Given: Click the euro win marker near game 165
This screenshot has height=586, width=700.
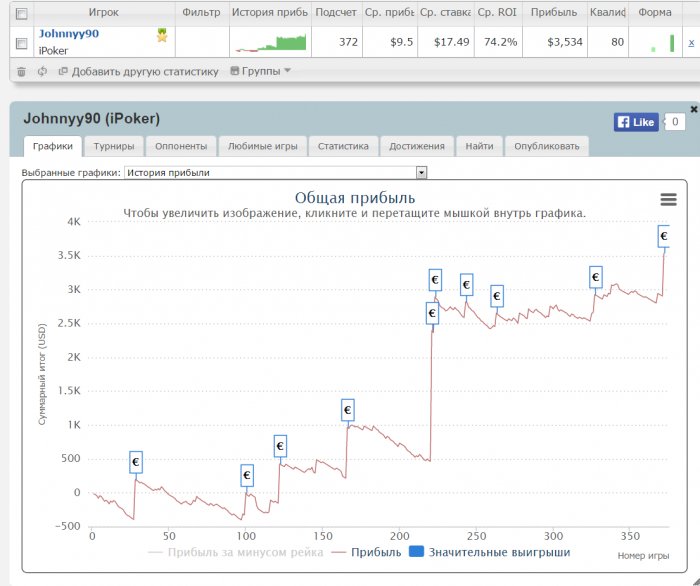Looking at the screenshot, I should coord(348,409).
